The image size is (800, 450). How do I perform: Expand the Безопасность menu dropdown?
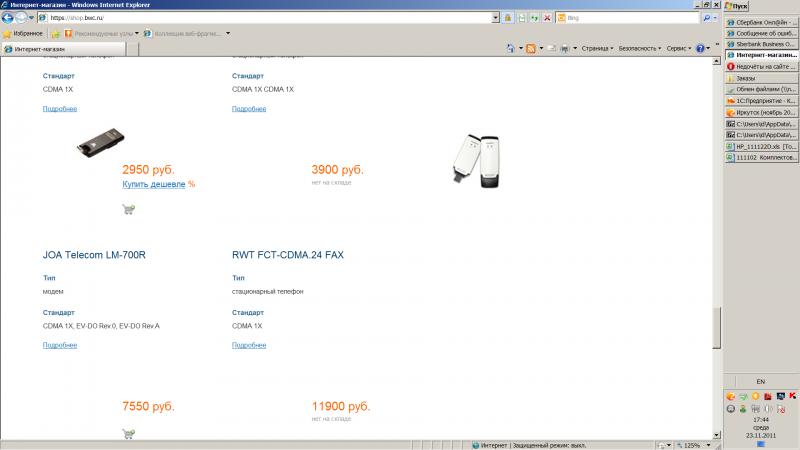pyautogui.click(x=640, y=48)
